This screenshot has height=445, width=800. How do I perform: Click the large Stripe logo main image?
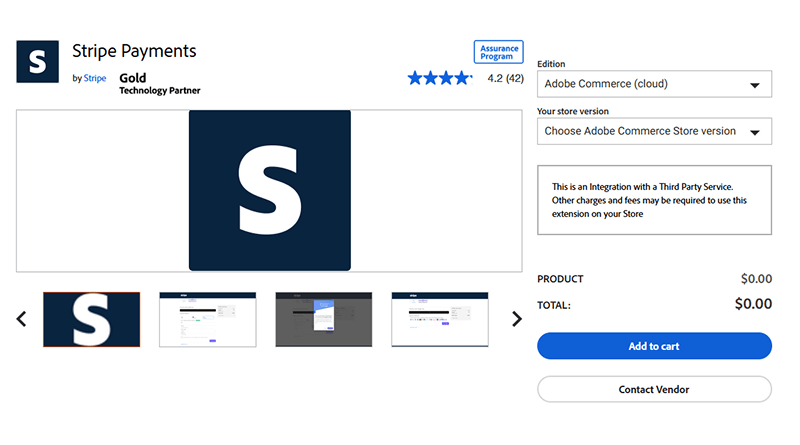tap(269, 190)
